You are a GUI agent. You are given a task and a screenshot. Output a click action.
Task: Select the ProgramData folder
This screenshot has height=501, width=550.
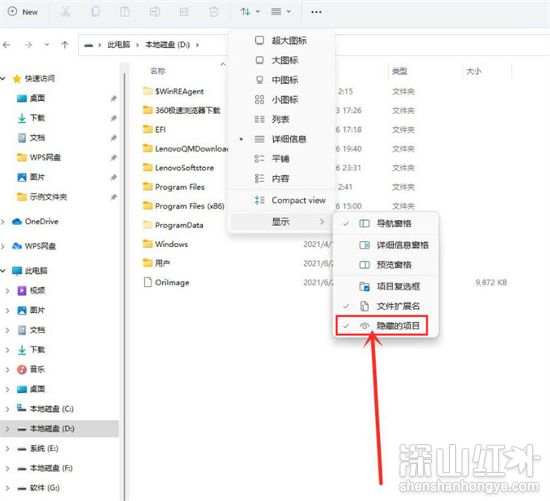click(173, 225)
